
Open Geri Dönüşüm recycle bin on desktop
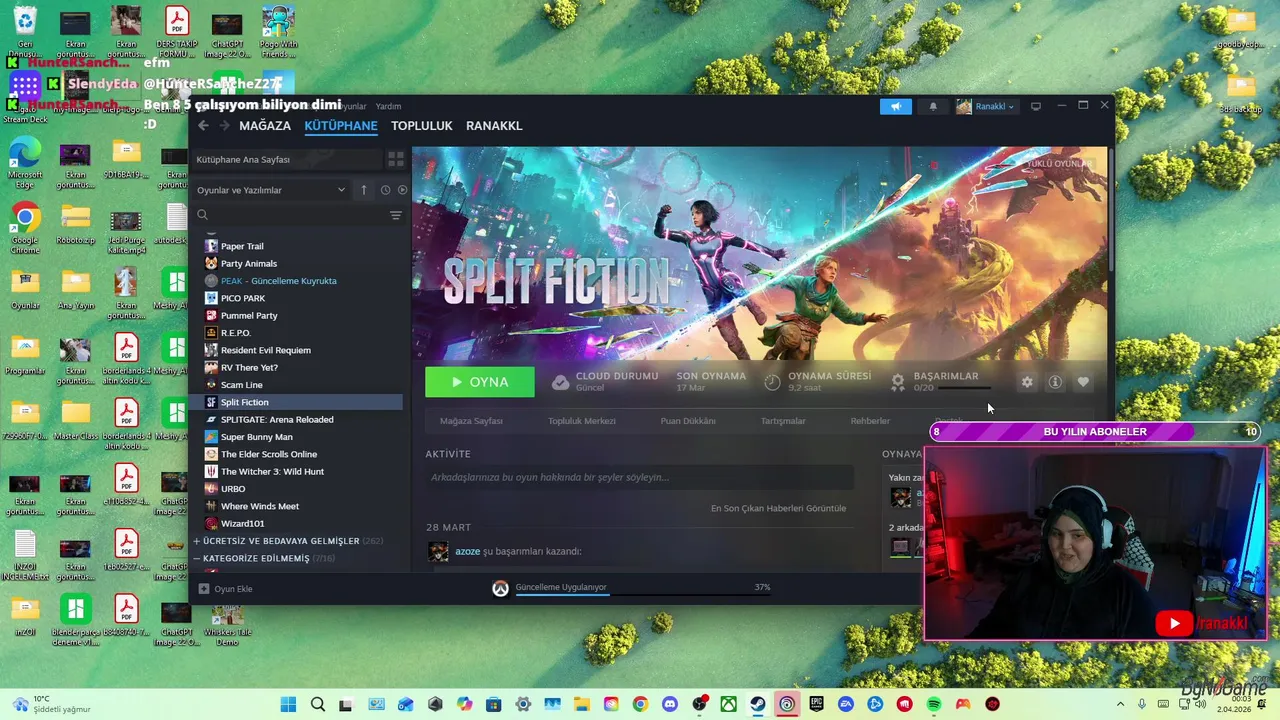[x=24, y=30]
